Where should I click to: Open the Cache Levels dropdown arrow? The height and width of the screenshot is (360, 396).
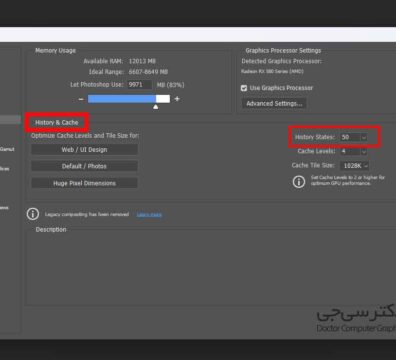[364, 152]
